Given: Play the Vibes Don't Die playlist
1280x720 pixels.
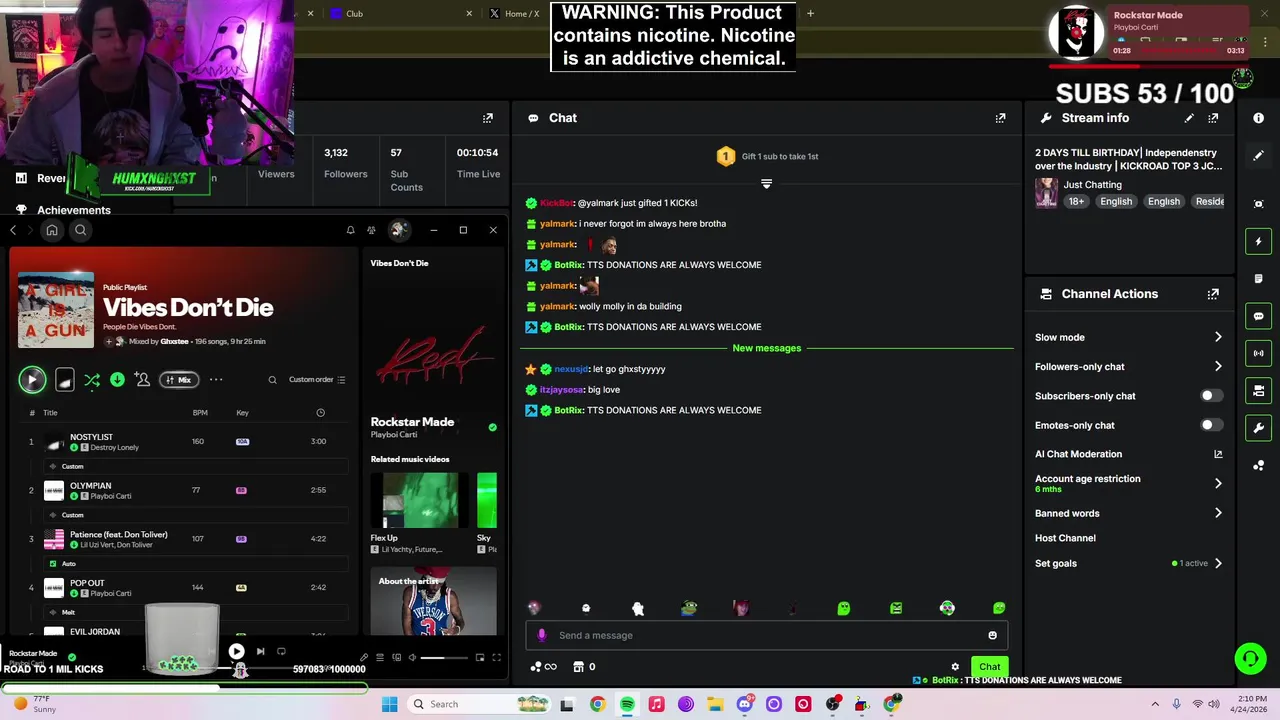Looking at the screenshot, I should [x=32, y=379].
